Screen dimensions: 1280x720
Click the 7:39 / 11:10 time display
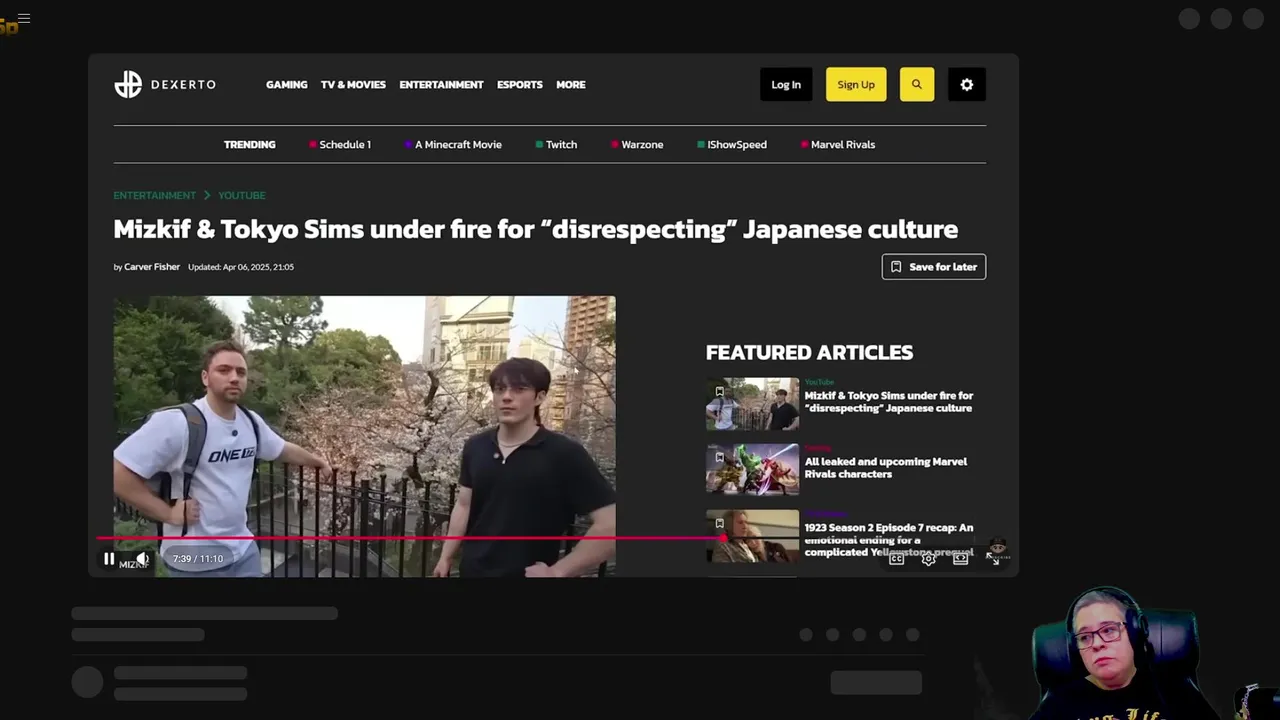[197, 559]
